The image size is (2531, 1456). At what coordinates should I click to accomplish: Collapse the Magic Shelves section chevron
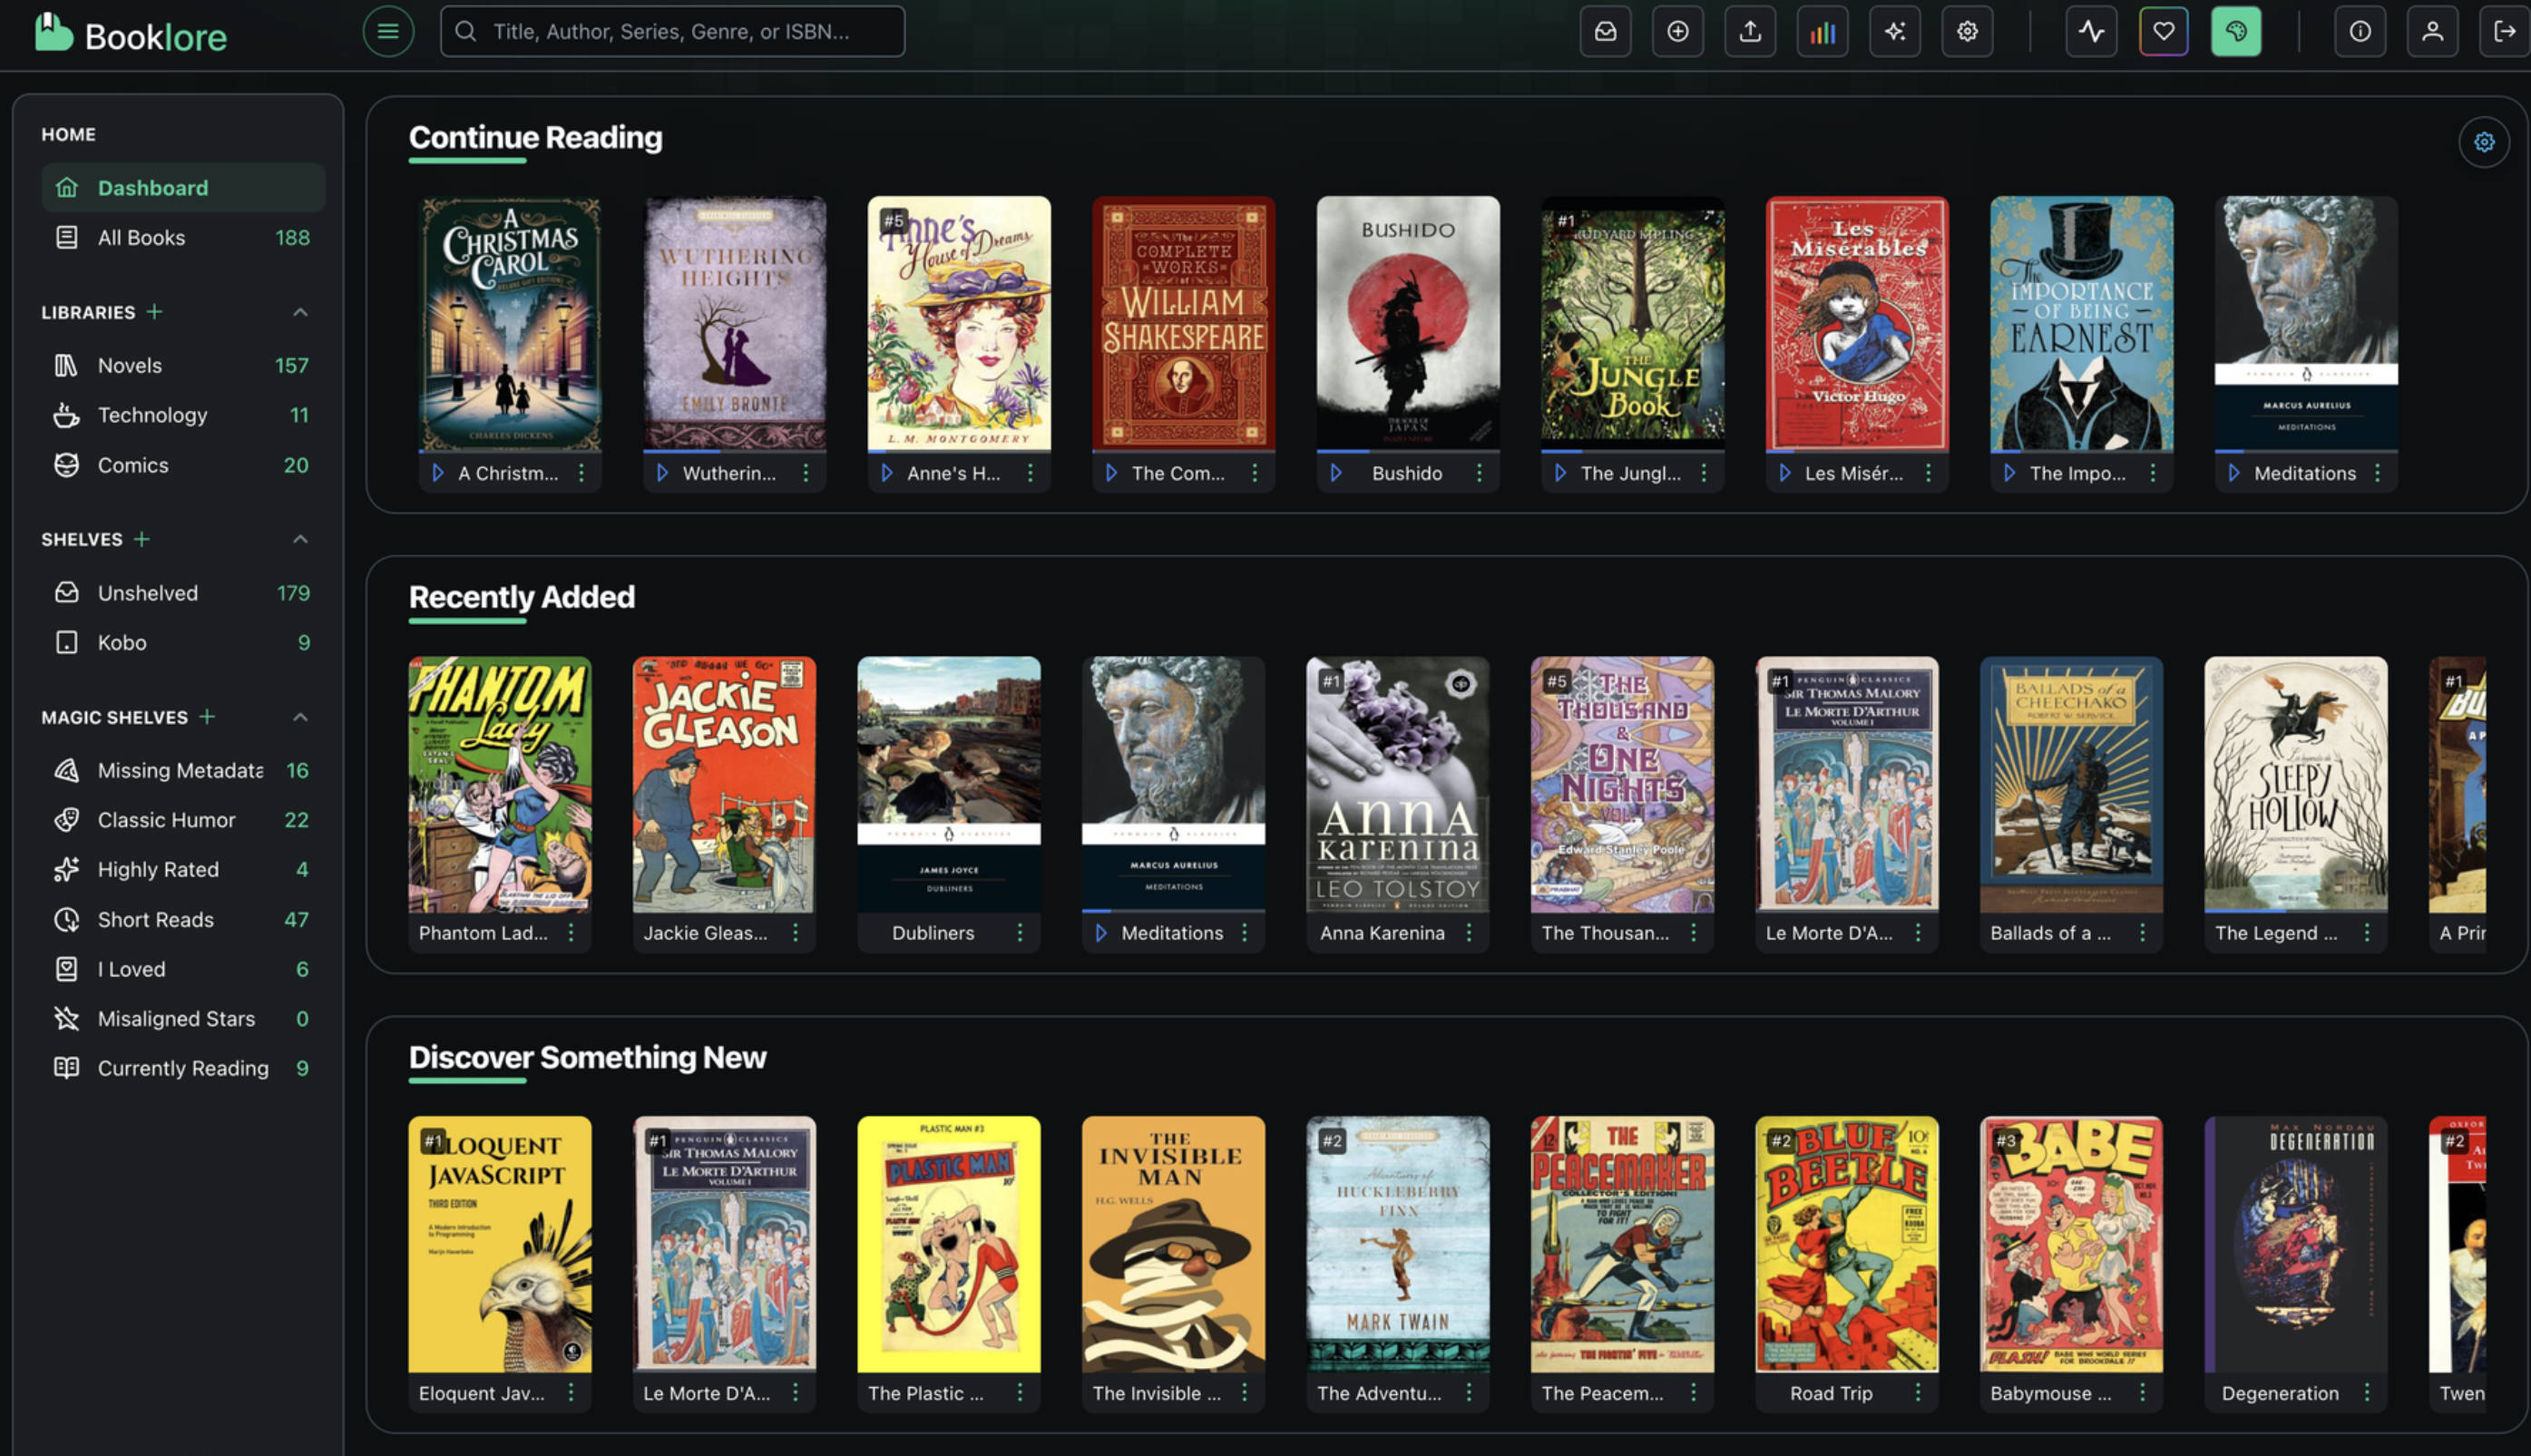pyautogui.click(x=300, y=717)
